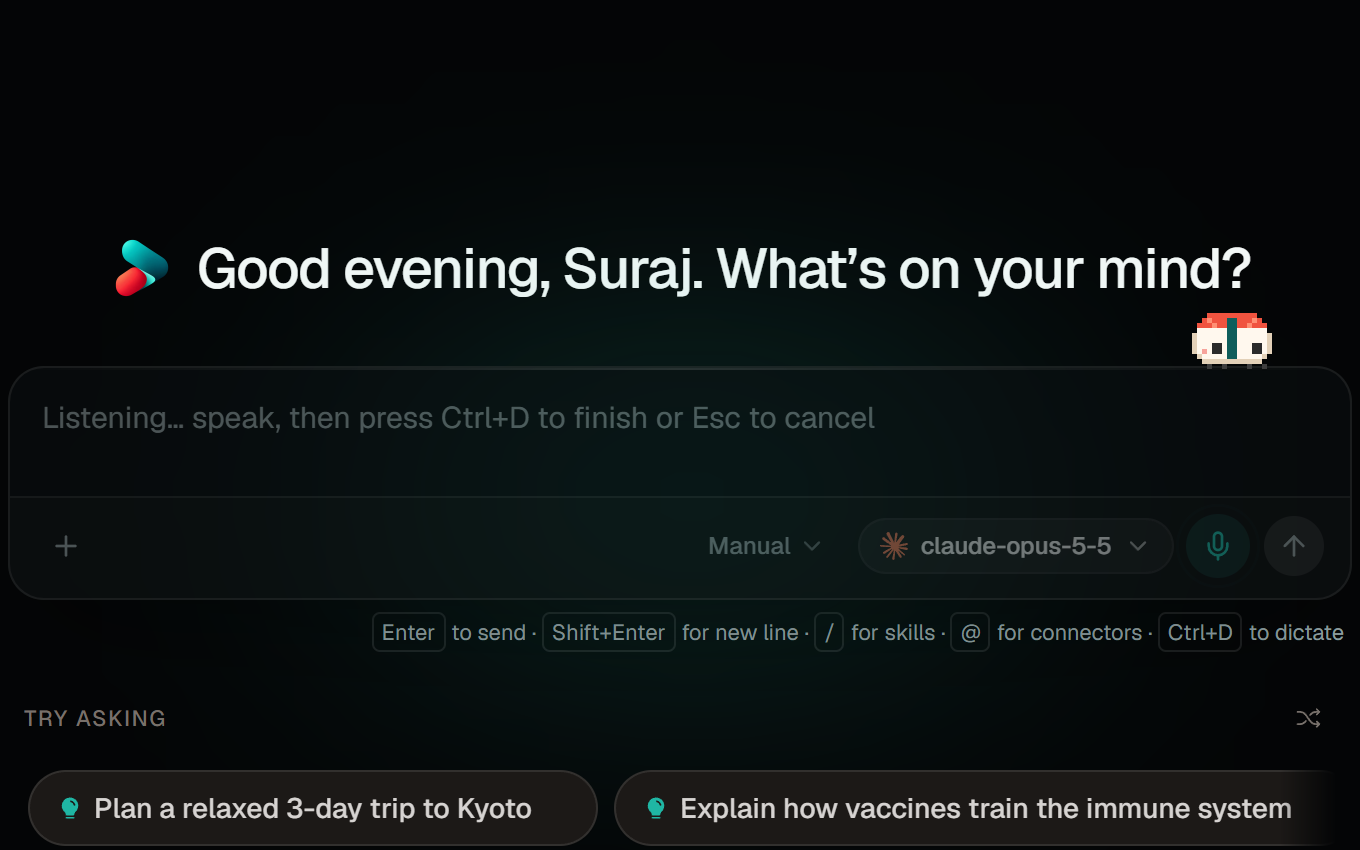The image size is (1360, 850).
Task: Expand the chevron next to claude-opus-5-5
Action: [1137, 546]
